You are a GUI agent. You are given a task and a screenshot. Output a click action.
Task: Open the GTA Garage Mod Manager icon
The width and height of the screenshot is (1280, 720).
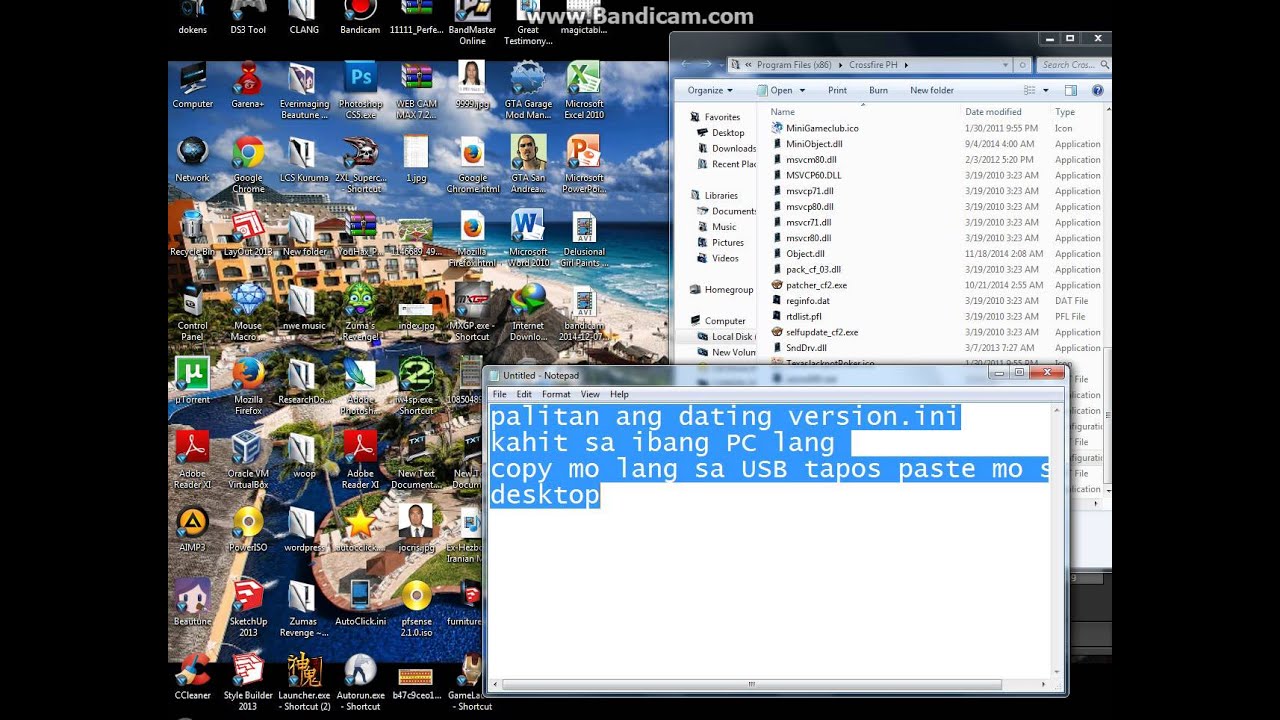coord(528,90)
